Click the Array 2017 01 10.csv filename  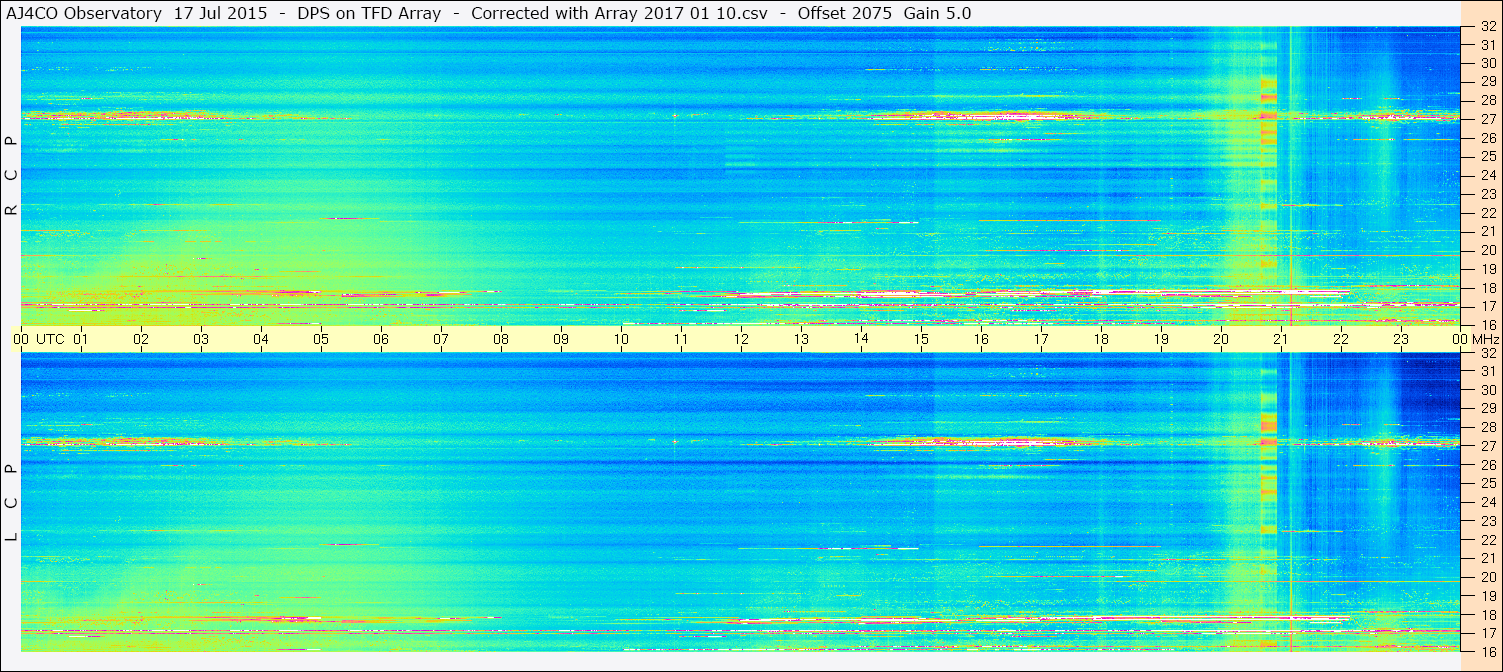(682, 13)
